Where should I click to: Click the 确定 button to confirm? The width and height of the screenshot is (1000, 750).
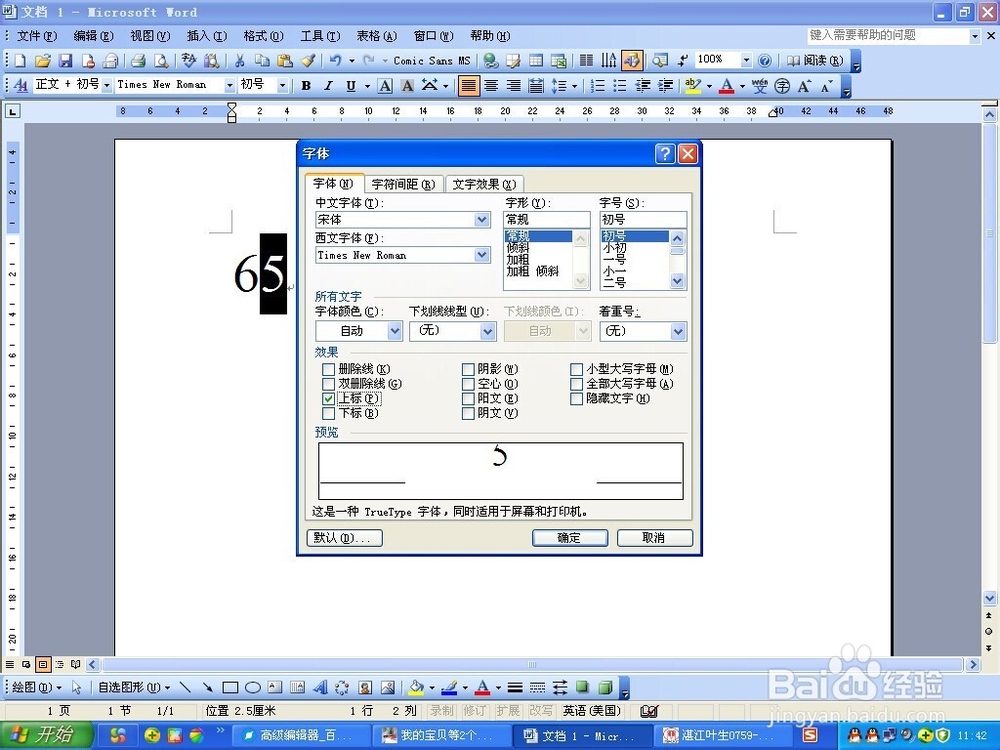569,537
